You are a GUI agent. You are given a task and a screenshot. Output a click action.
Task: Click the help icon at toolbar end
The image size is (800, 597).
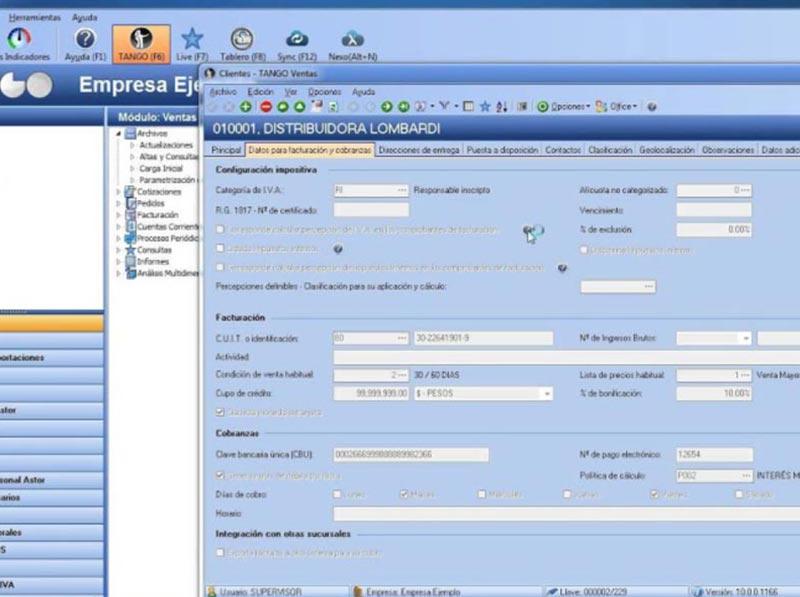click(652, 107)
